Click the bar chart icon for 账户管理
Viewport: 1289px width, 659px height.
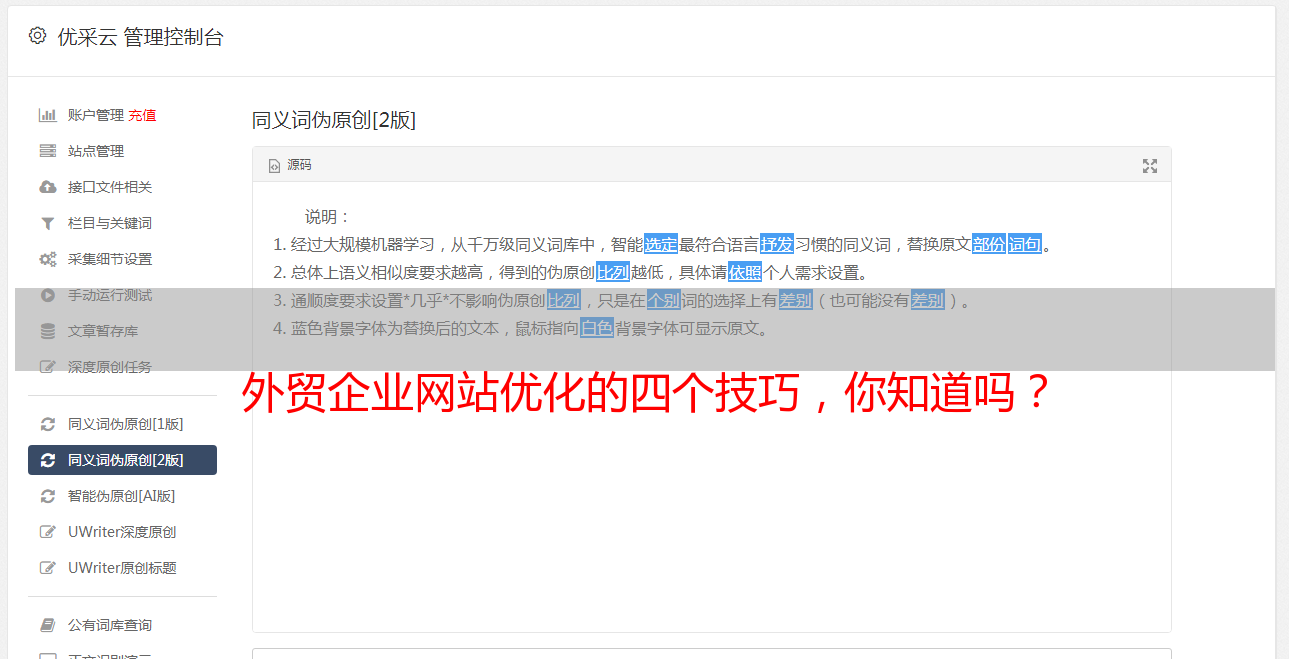(x=47, y=115)
